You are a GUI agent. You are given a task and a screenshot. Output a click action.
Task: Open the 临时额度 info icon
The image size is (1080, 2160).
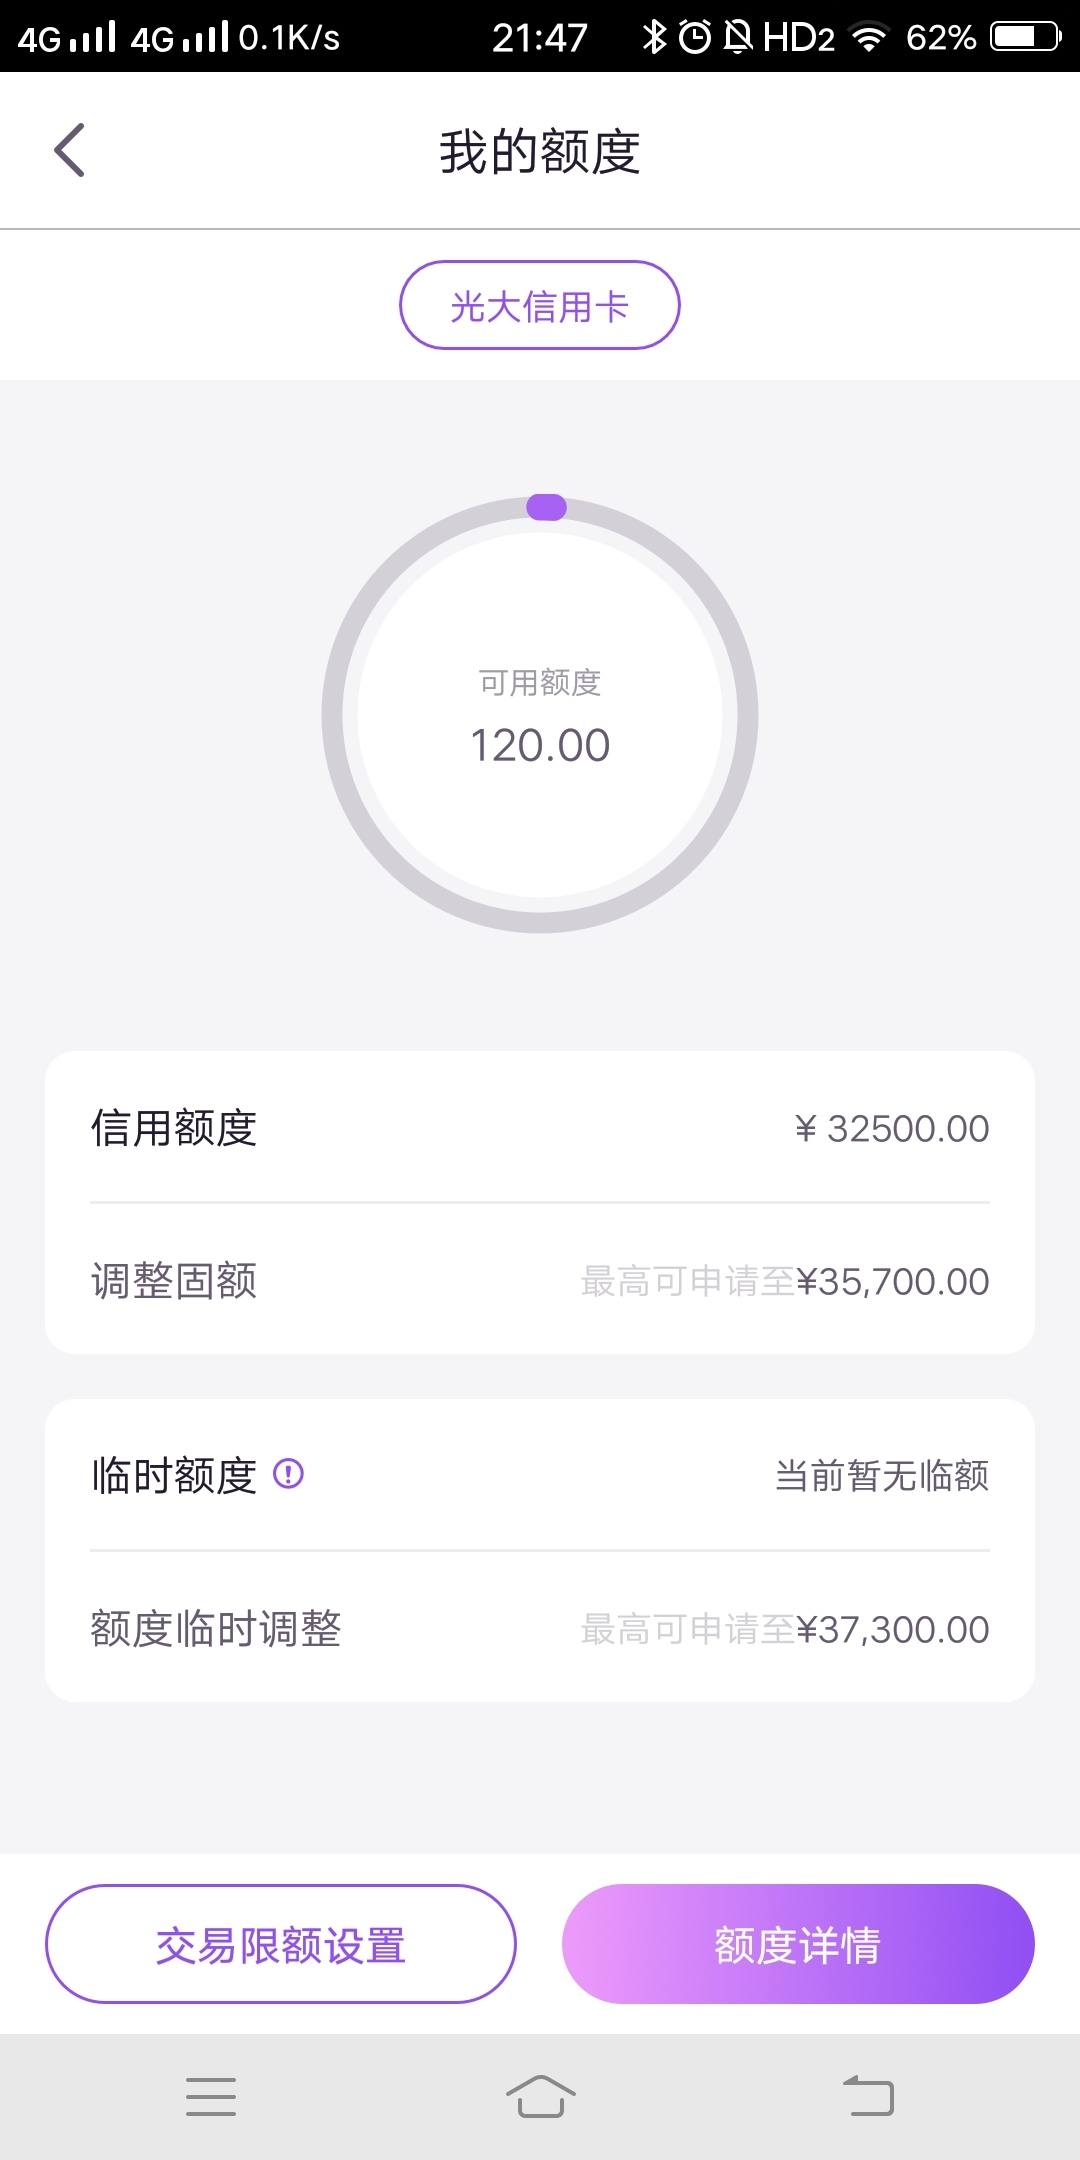point(288,1474)
